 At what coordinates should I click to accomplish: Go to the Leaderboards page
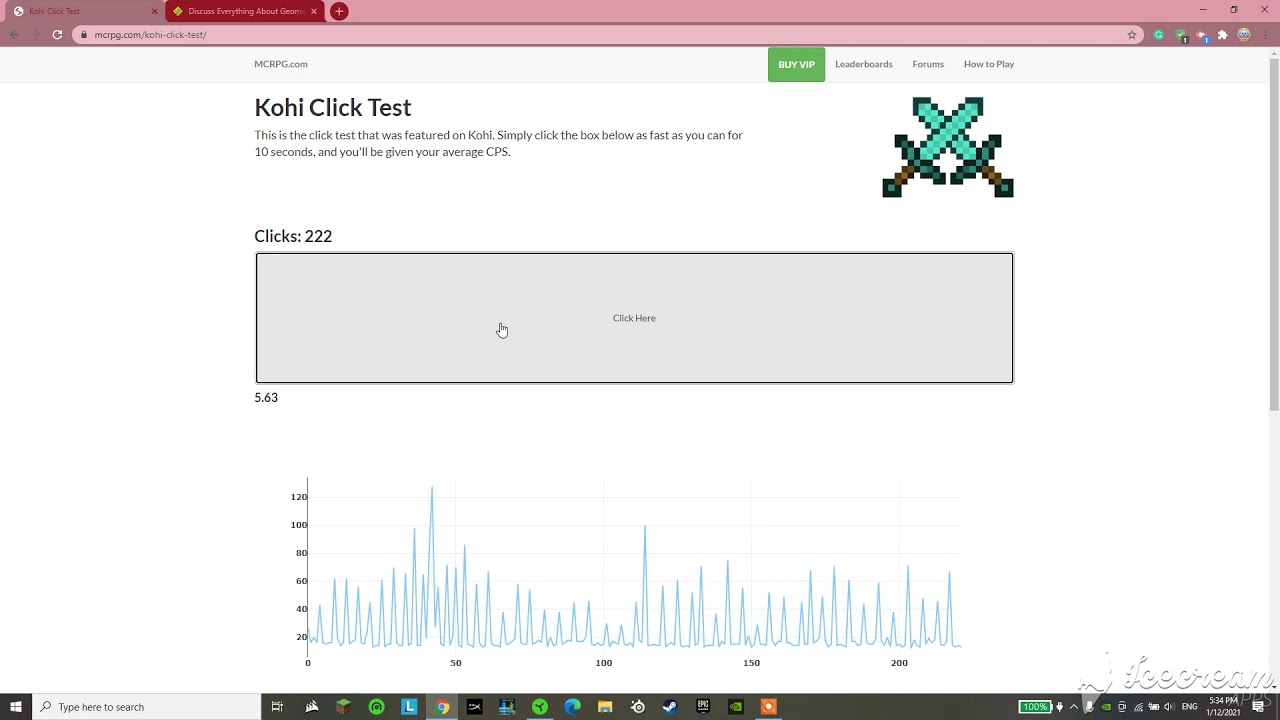point(864,64)
